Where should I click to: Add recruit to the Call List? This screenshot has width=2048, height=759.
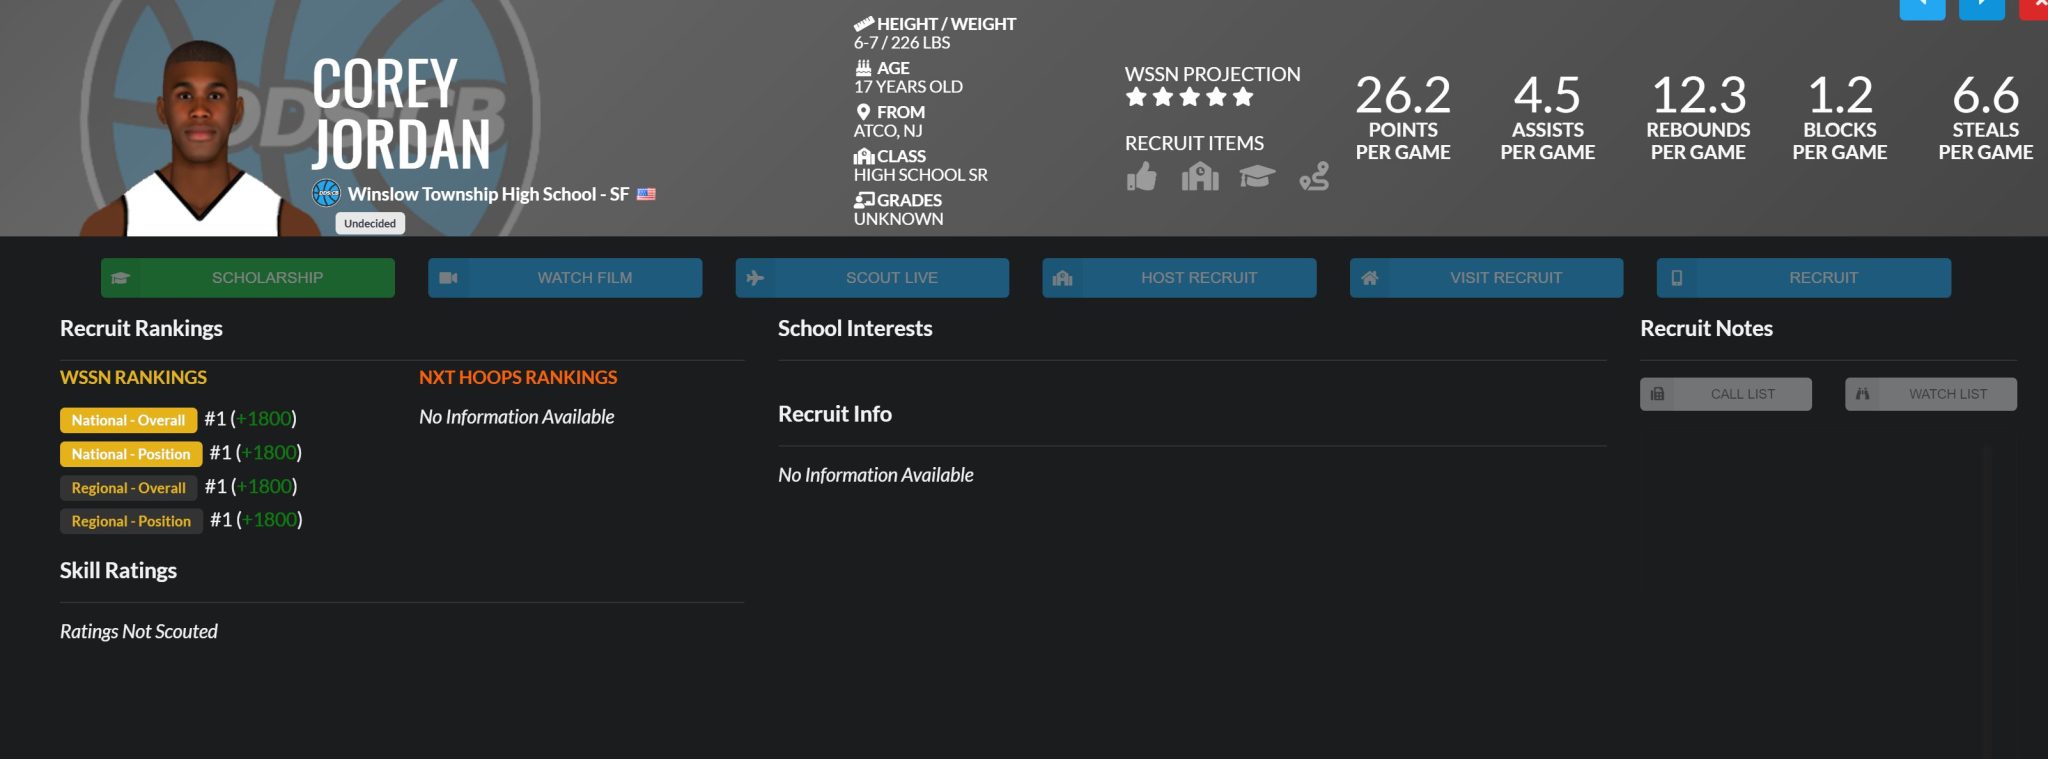click(1725, 394)
